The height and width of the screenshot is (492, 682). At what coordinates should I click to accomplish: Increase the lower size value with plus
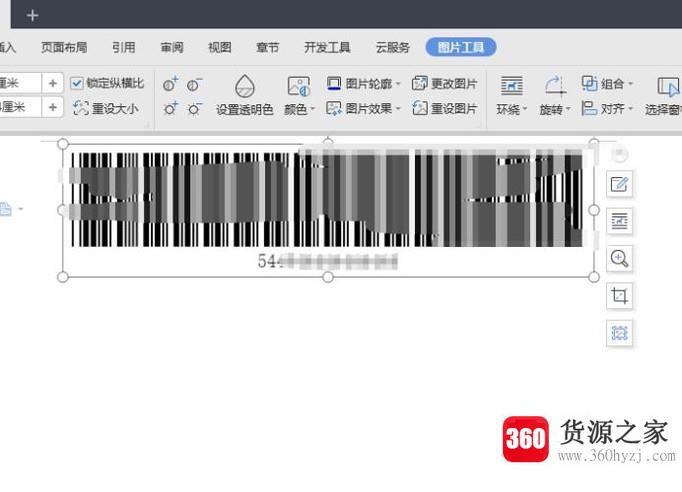point(53,107)
